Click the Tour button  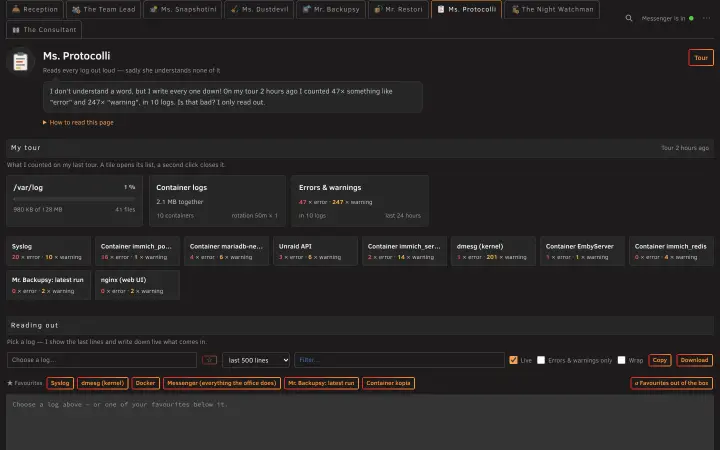[701, 58]
